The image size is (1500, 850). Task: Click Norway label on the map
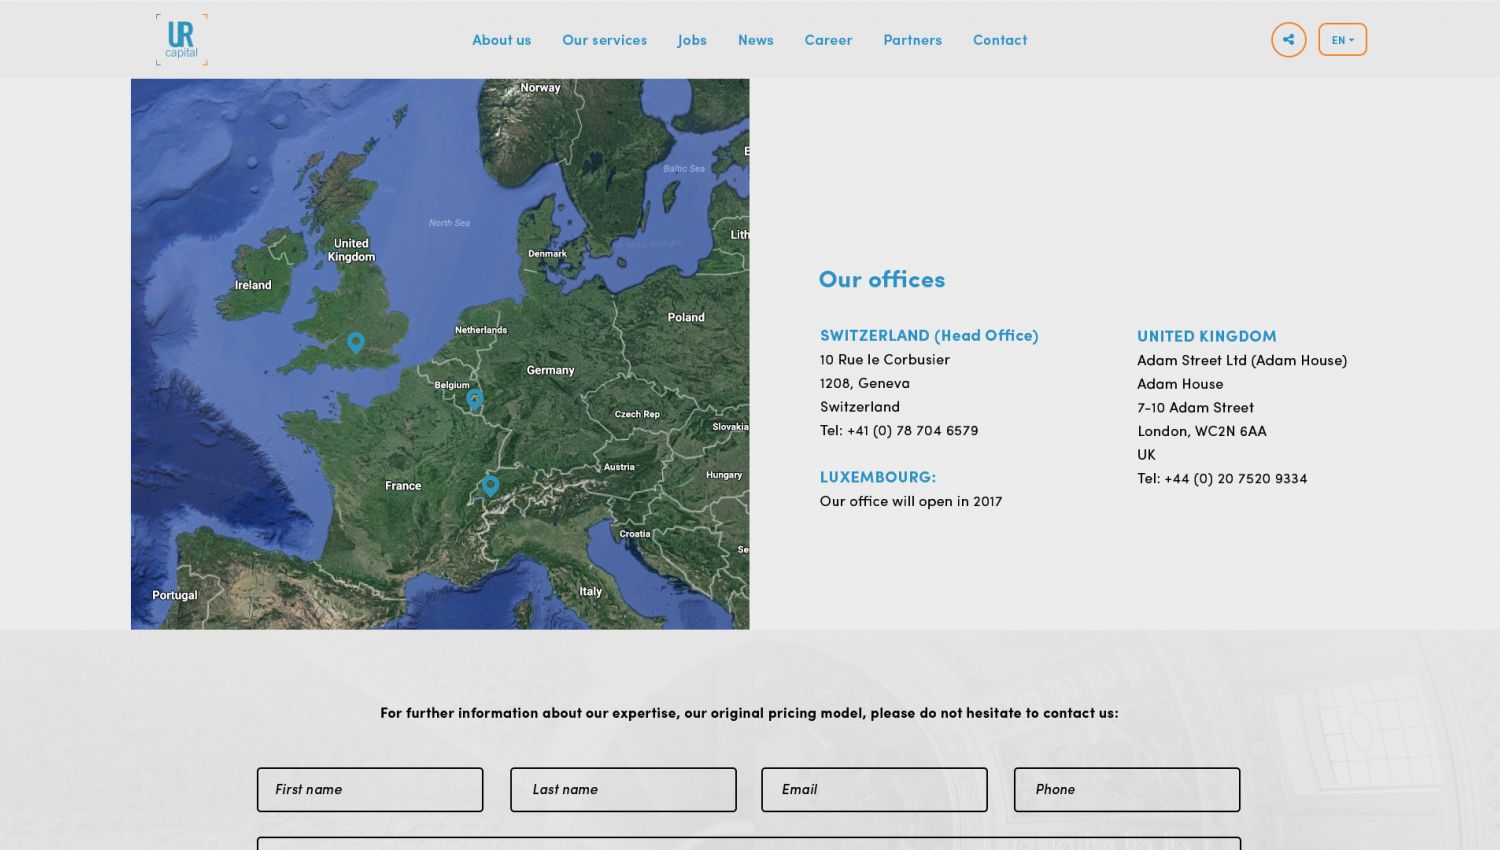coord(540,88)
